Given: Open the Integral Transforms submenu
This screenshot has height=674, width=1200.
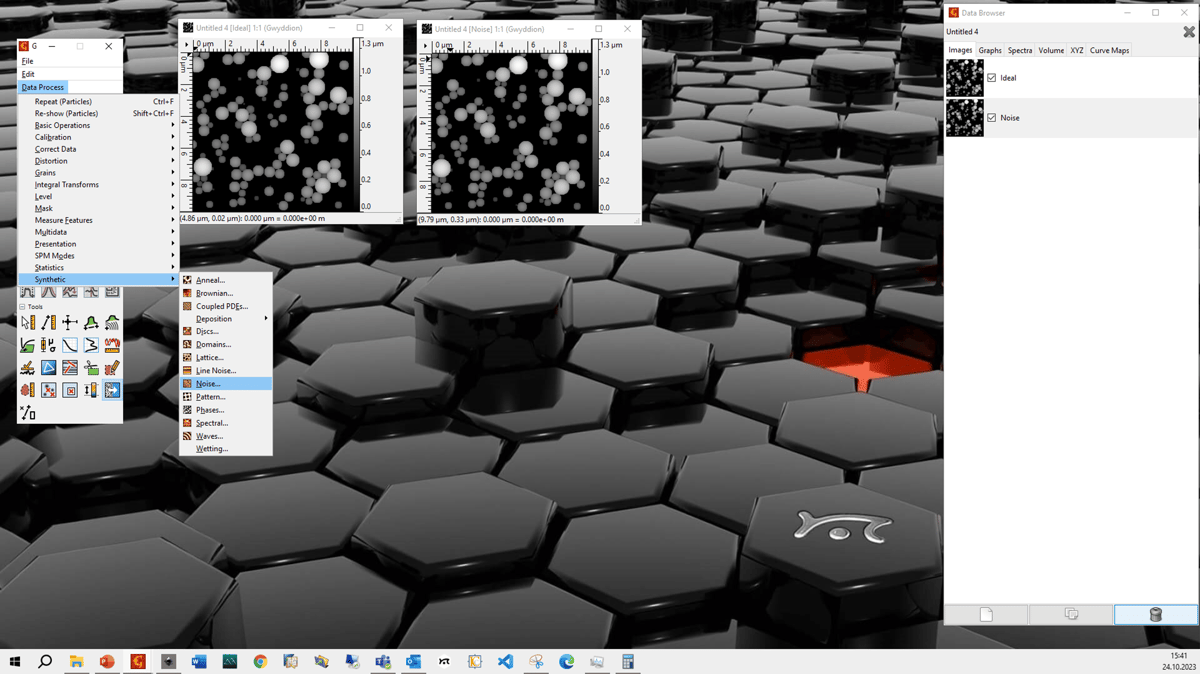Looking at the screenshot, I should pyautogui.click(x=98, y=185).
